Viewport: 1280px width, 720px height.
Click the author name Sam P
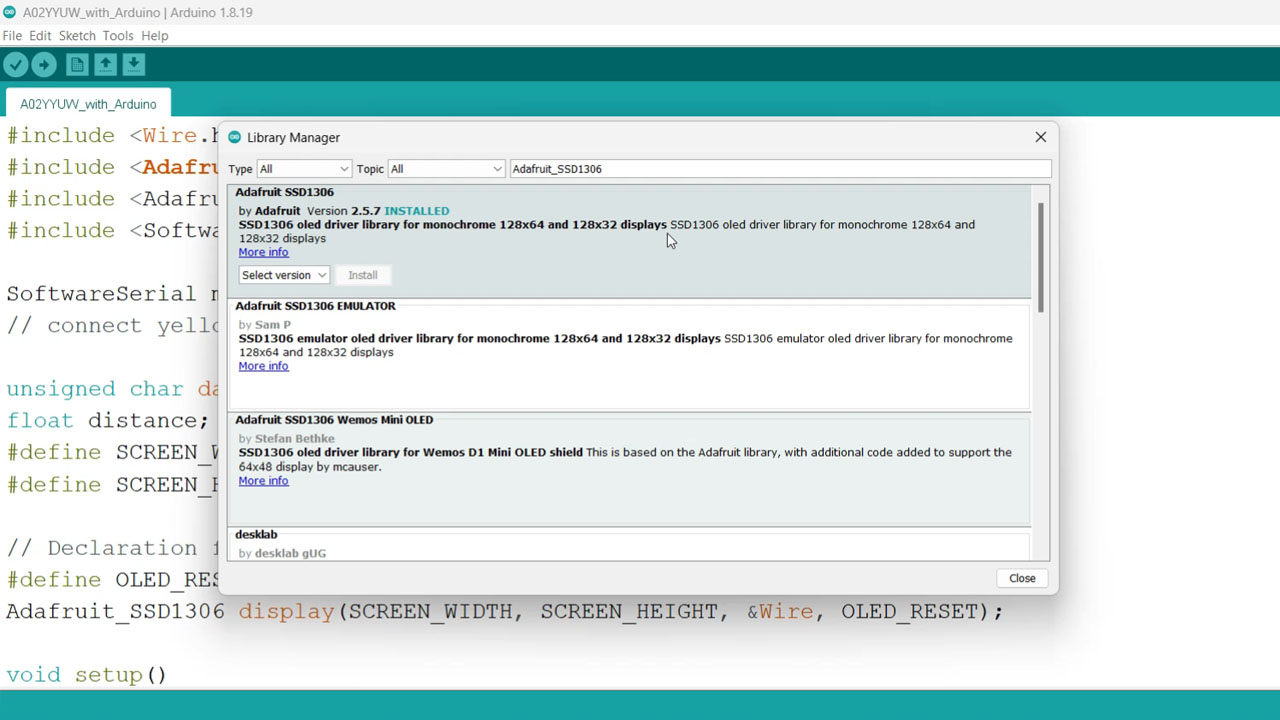point(273,325)
